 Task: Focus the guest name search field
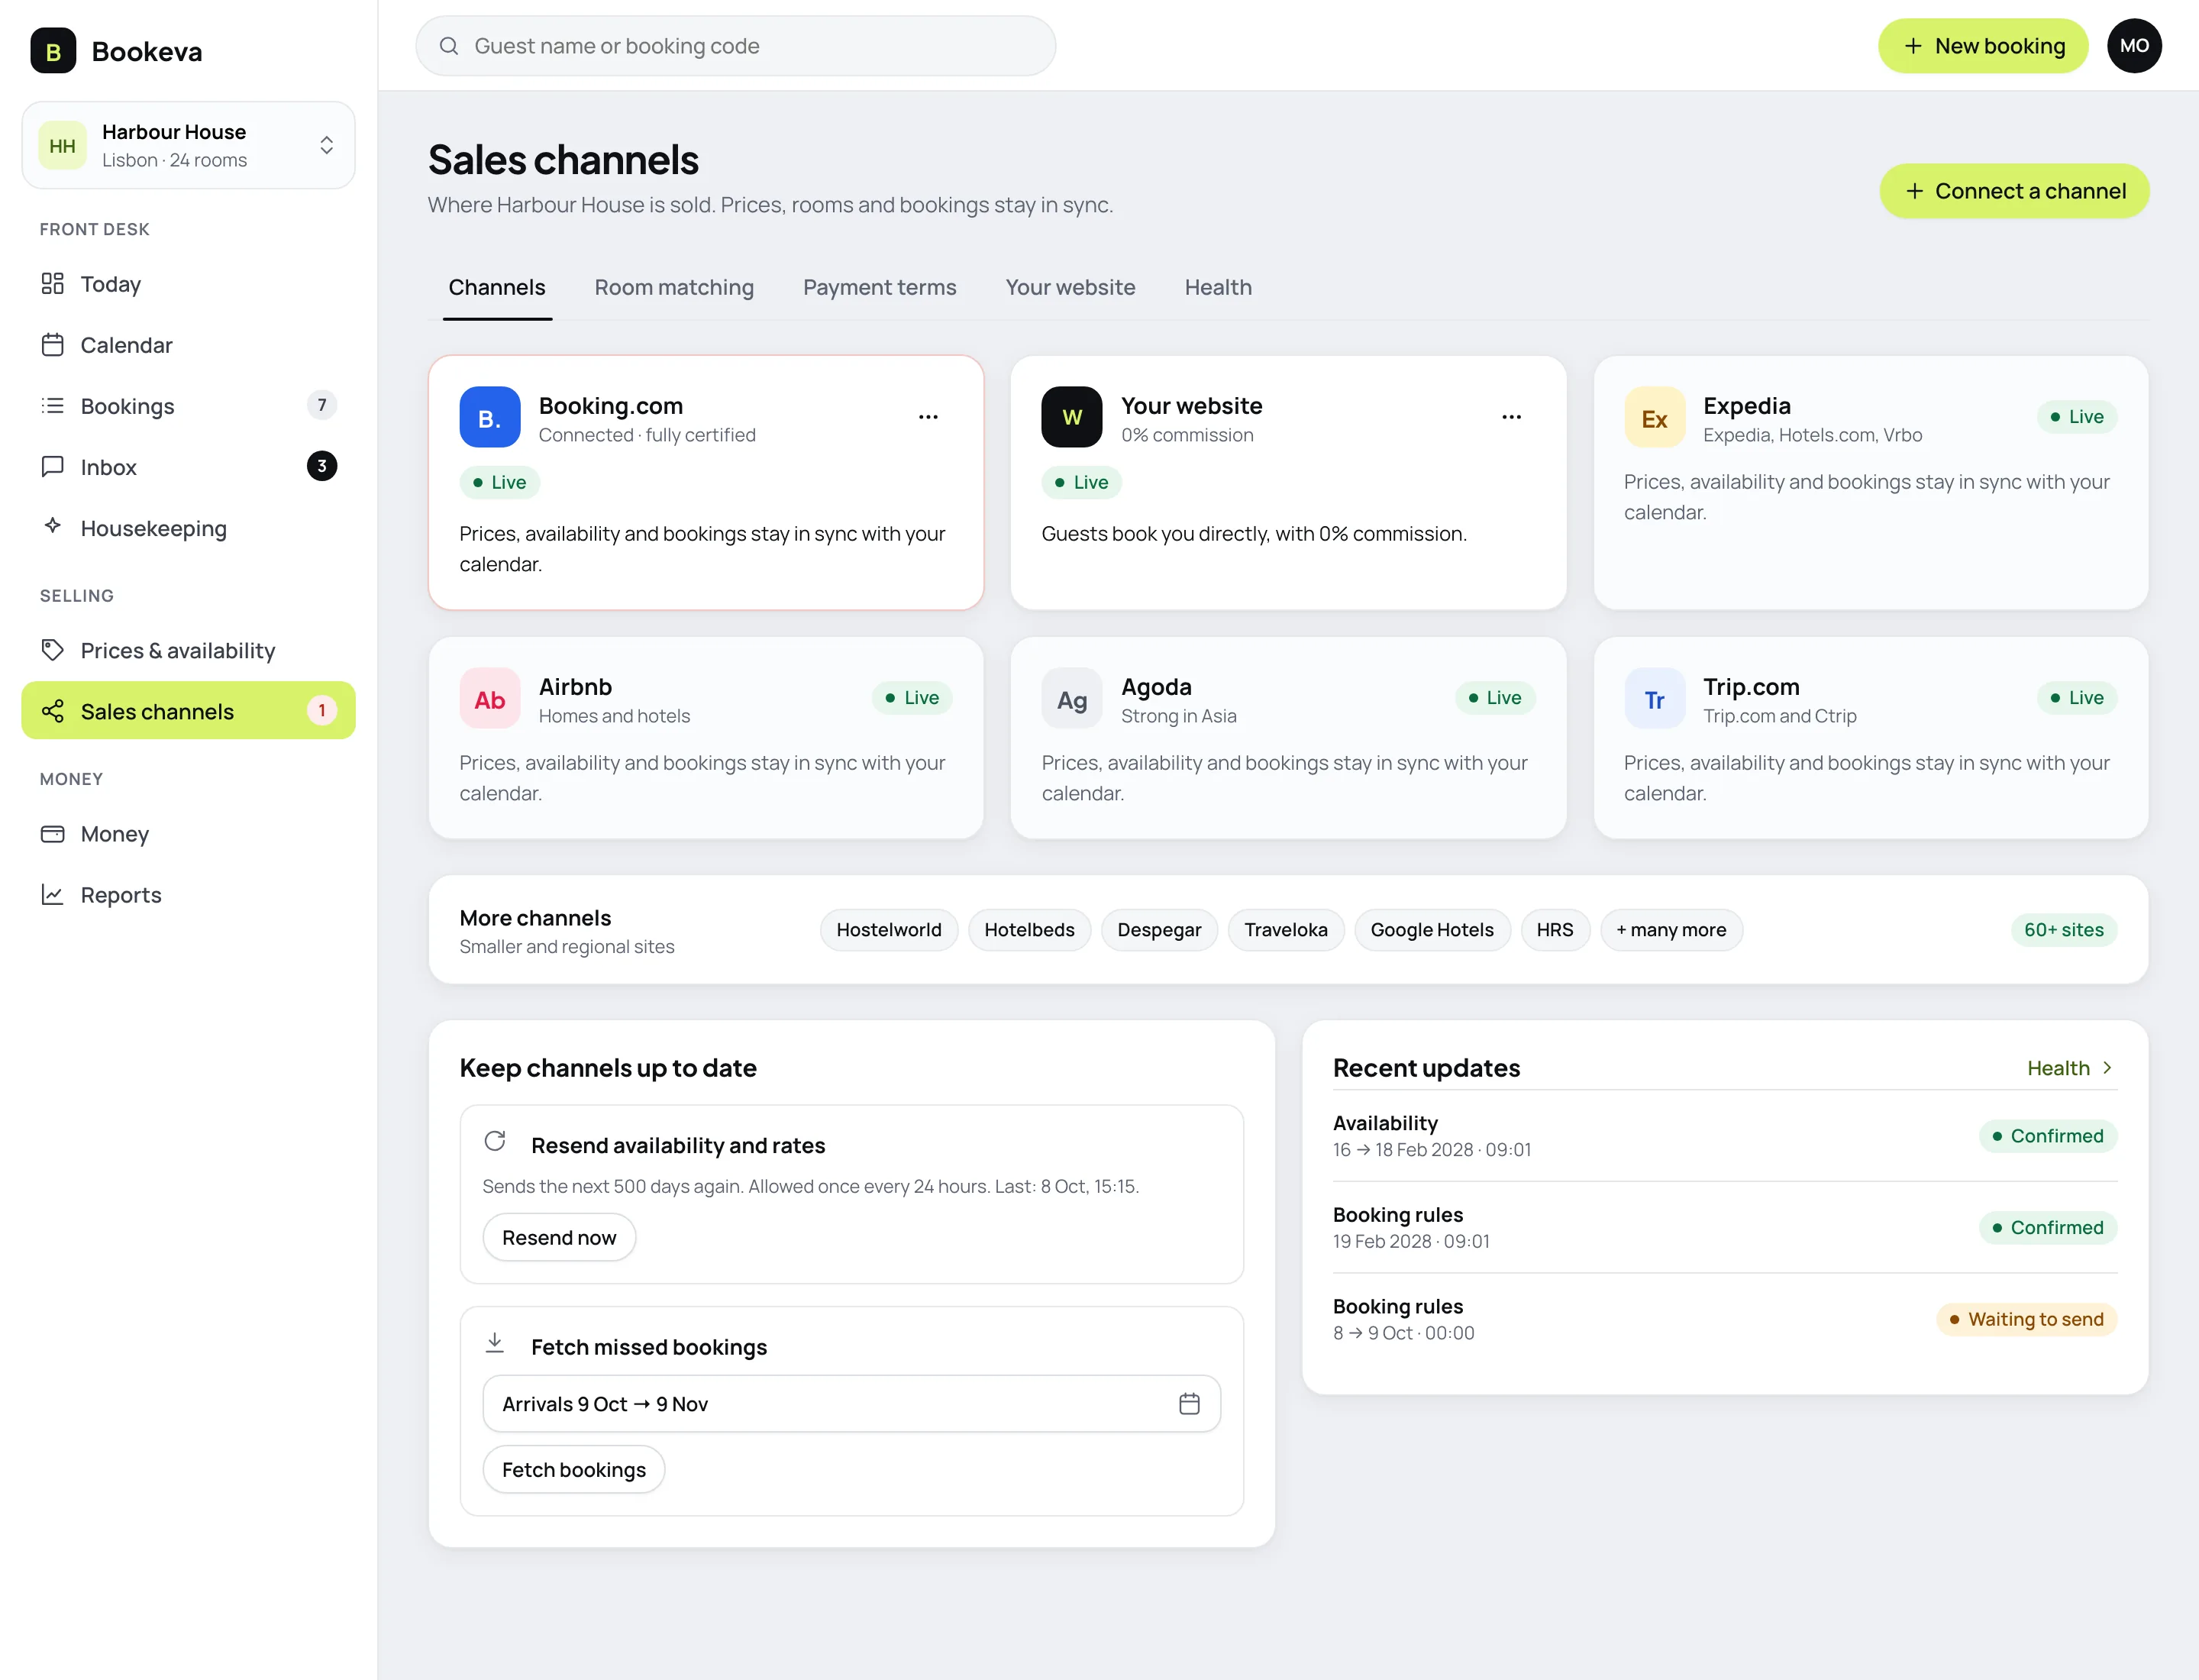[736, 46]
